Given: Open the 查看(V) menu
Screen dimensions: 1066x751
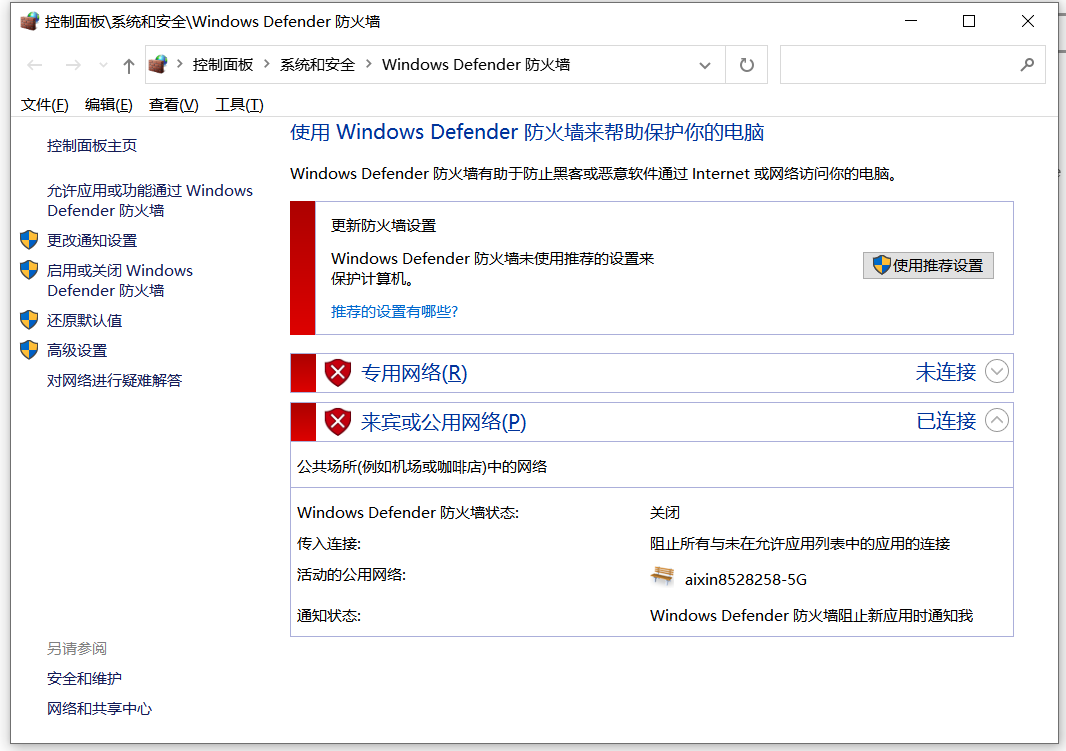Looking at the screenshot, I should (x=174, y=105).
